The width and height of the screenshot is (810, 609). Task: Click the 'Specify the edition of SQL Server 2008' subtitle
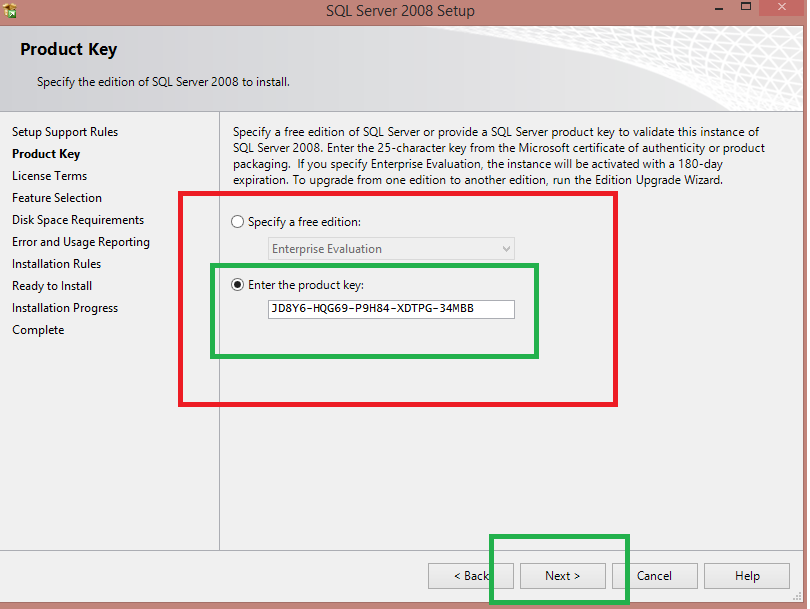tap(163, 82)
